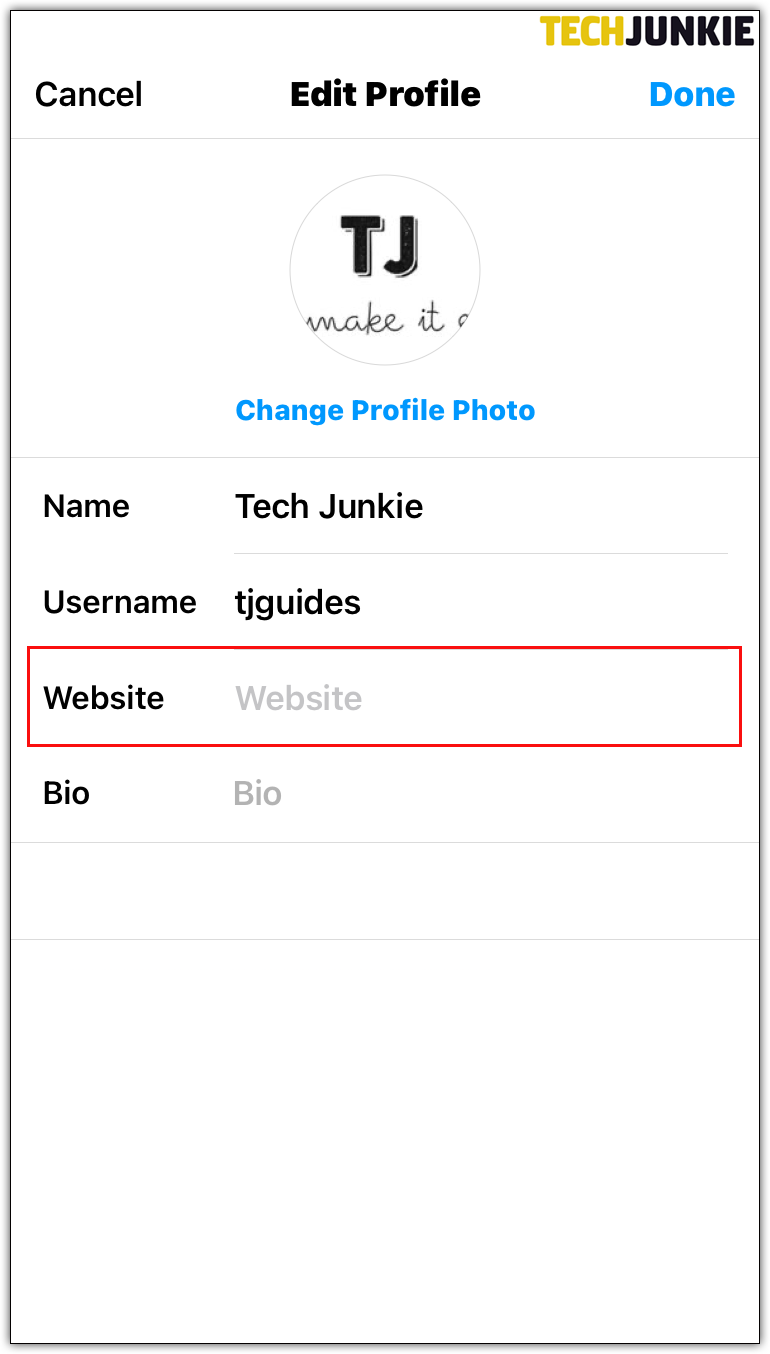Click the Website row label
Image resolution: width=770 pixels, height=1354 pixels.
[x=103, y=698]
